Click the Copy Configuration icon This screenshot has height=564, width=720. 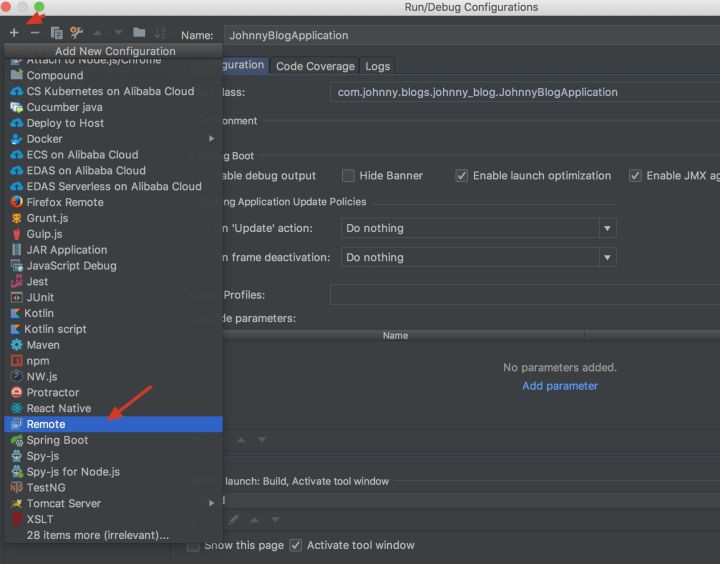56,33
